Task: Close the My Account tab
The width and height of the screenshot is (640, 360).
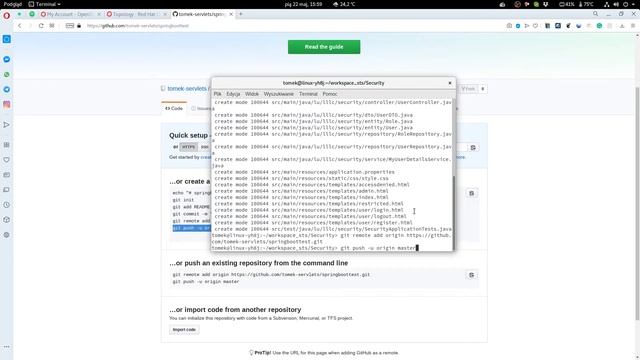Action: point(99,14)
